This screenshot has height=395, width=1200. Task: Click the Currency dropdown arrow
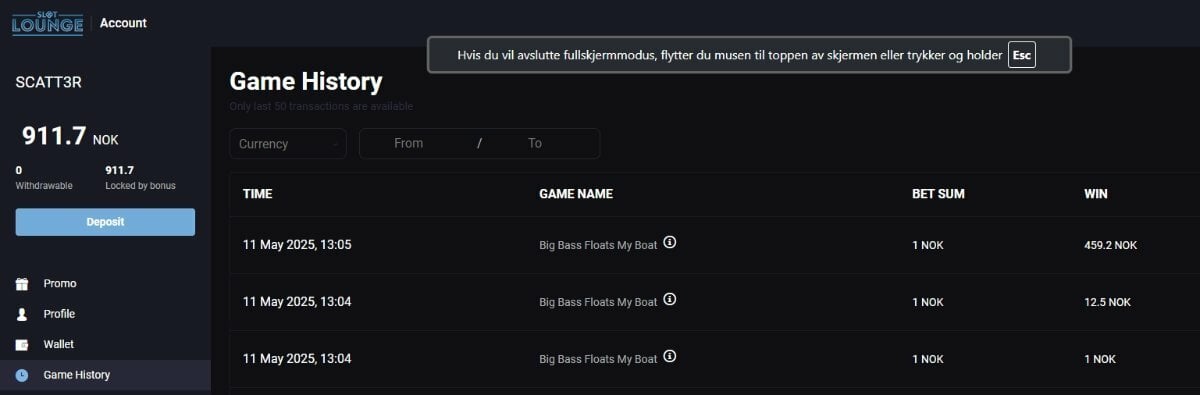334,144
